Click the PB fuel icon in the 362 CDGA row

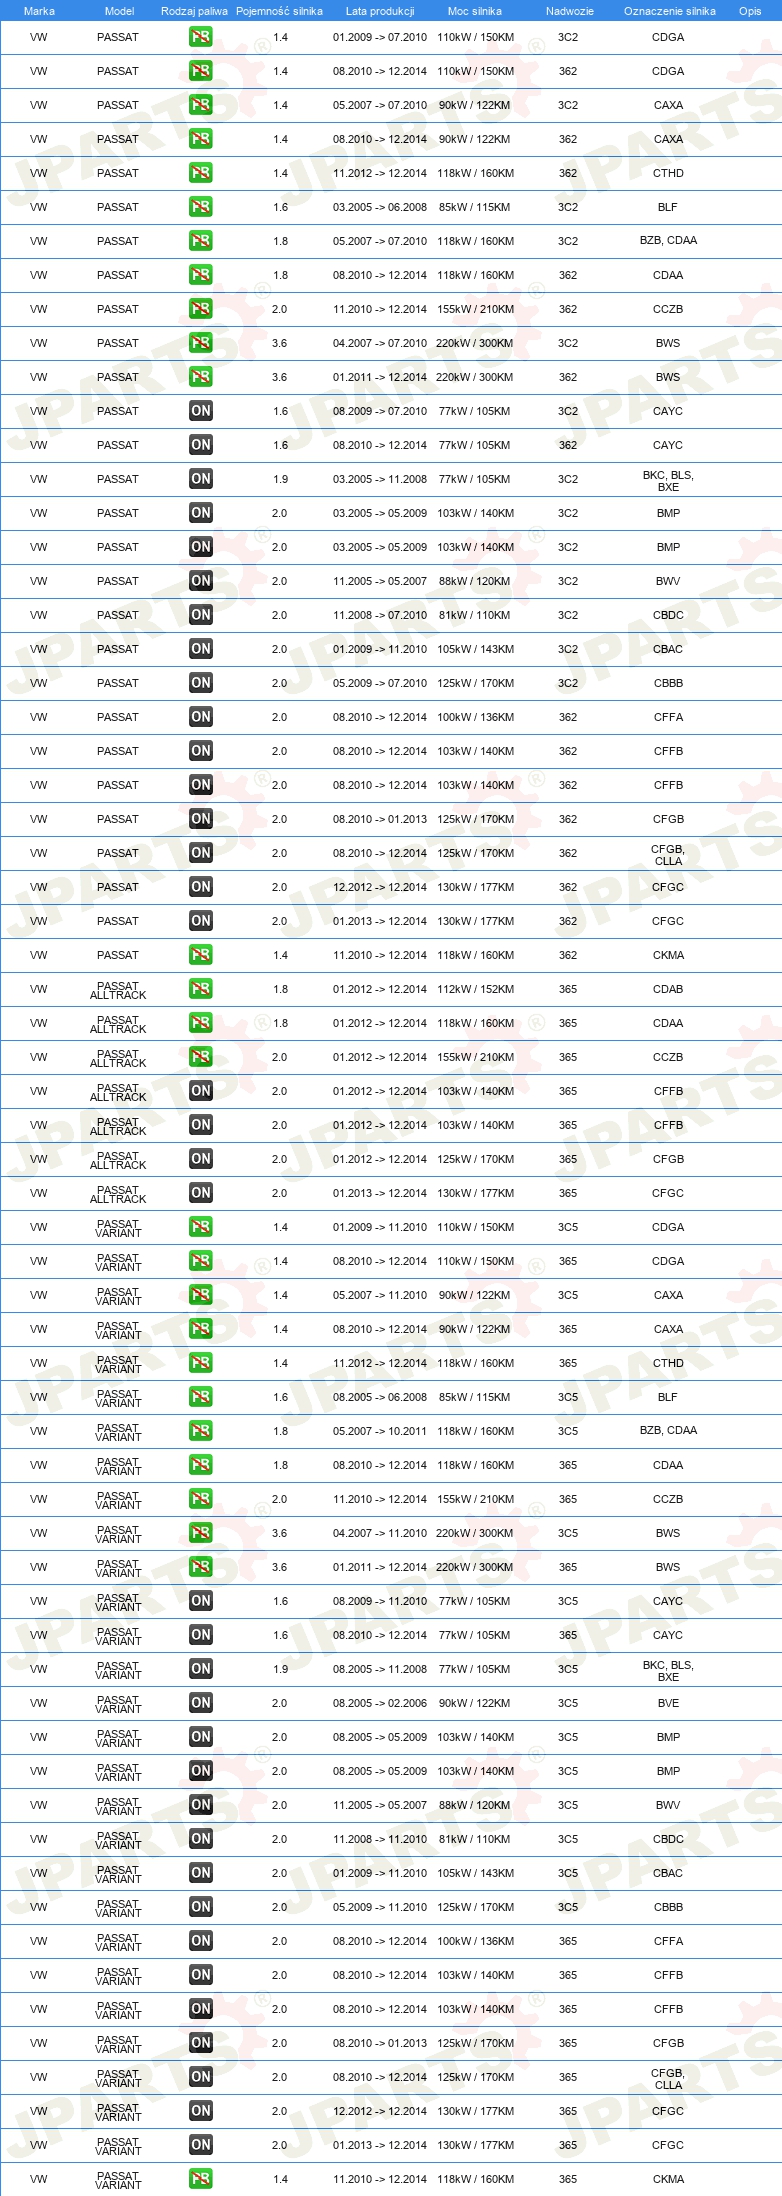(x=201, y=71)
